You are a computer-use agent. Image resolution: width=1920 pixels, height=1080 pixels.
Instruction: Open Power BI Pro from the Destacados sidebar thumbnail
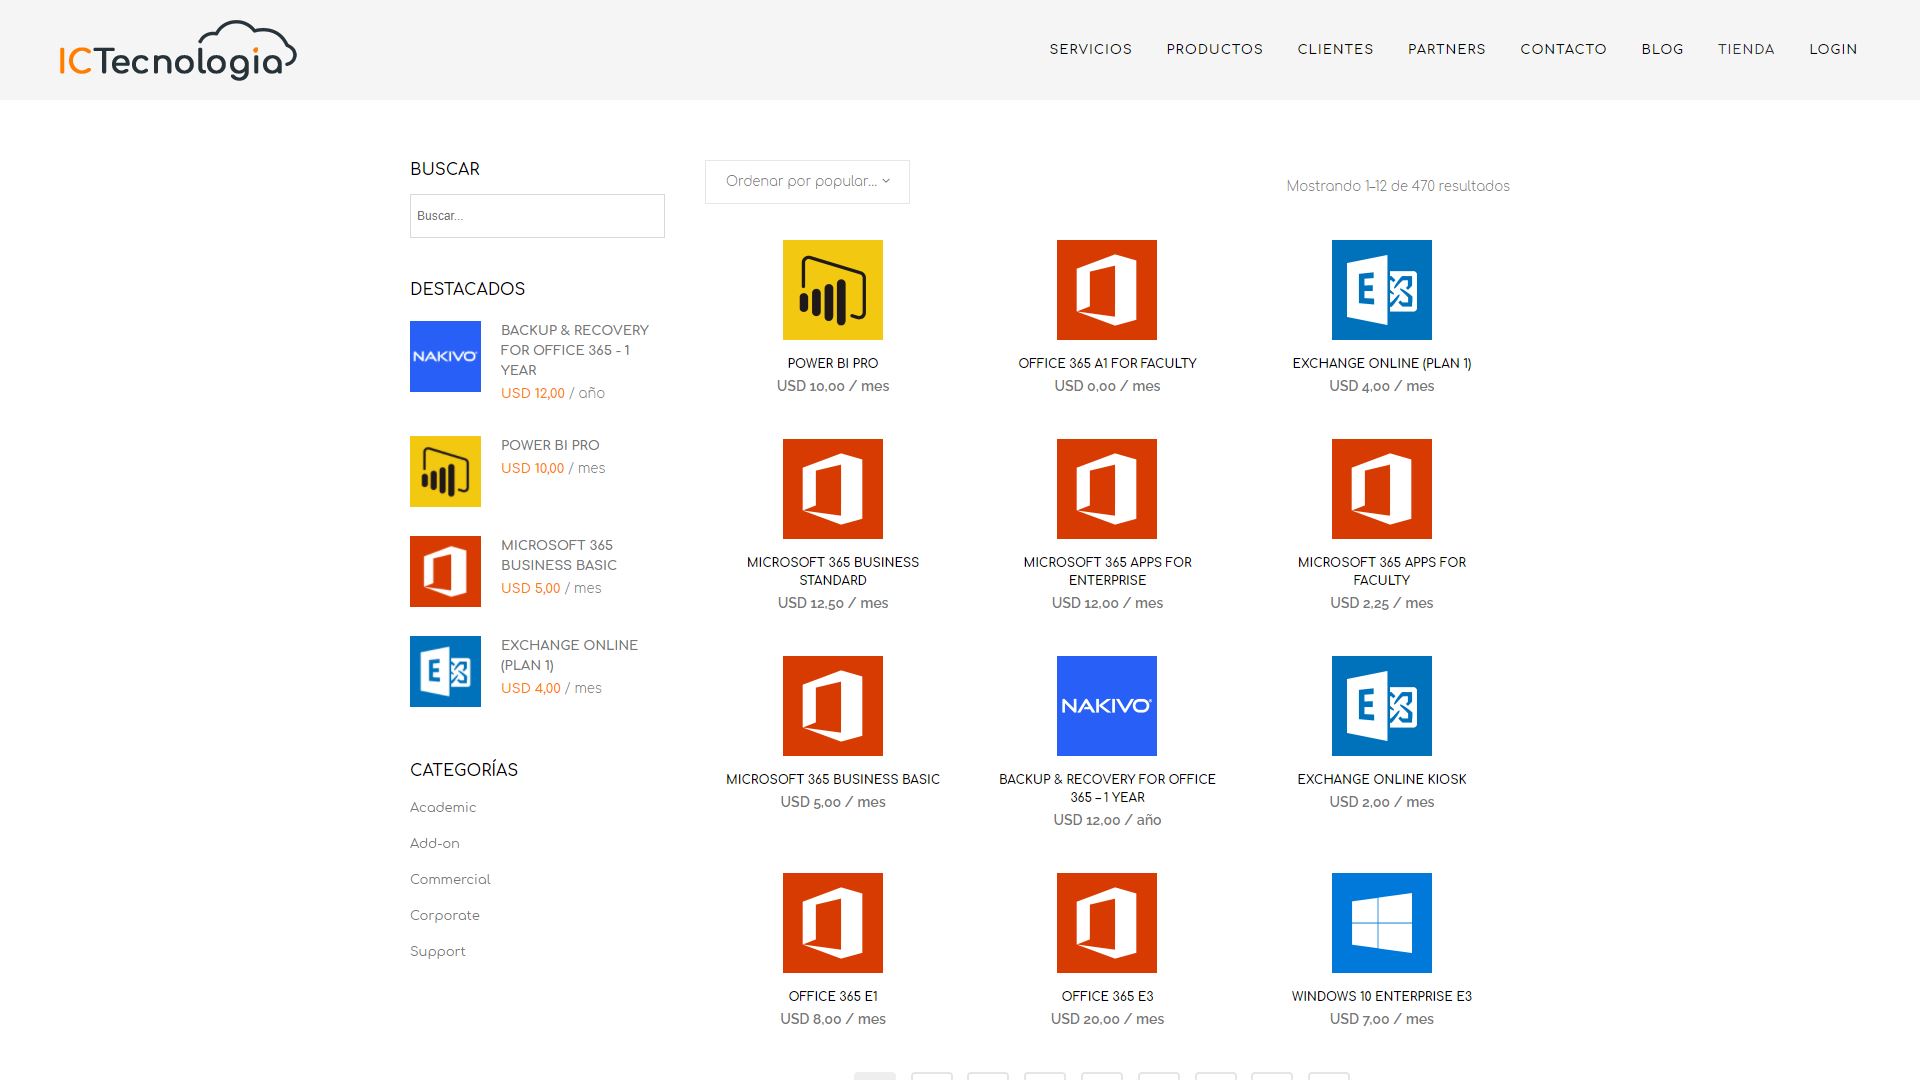[444, 470]
